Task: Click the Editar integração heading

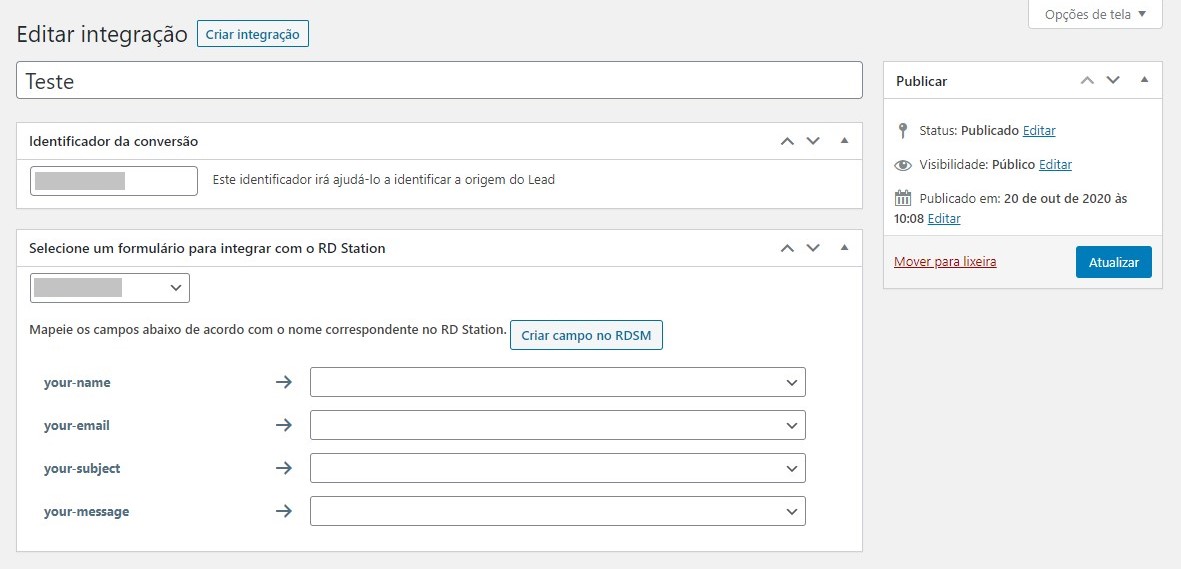Action: coord(102,35)
